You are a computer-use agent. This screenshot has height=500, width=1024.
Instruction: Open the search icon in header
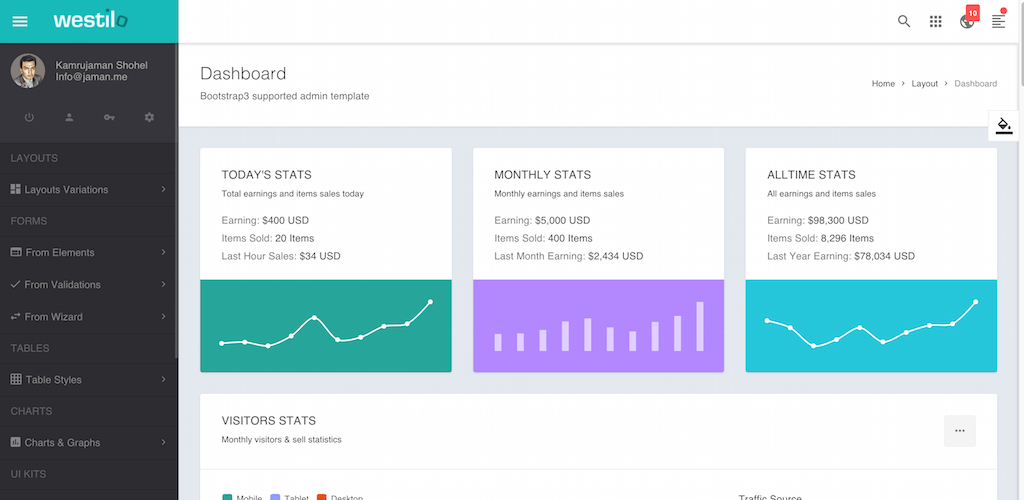pyautogui.click(x=904, y=21)
